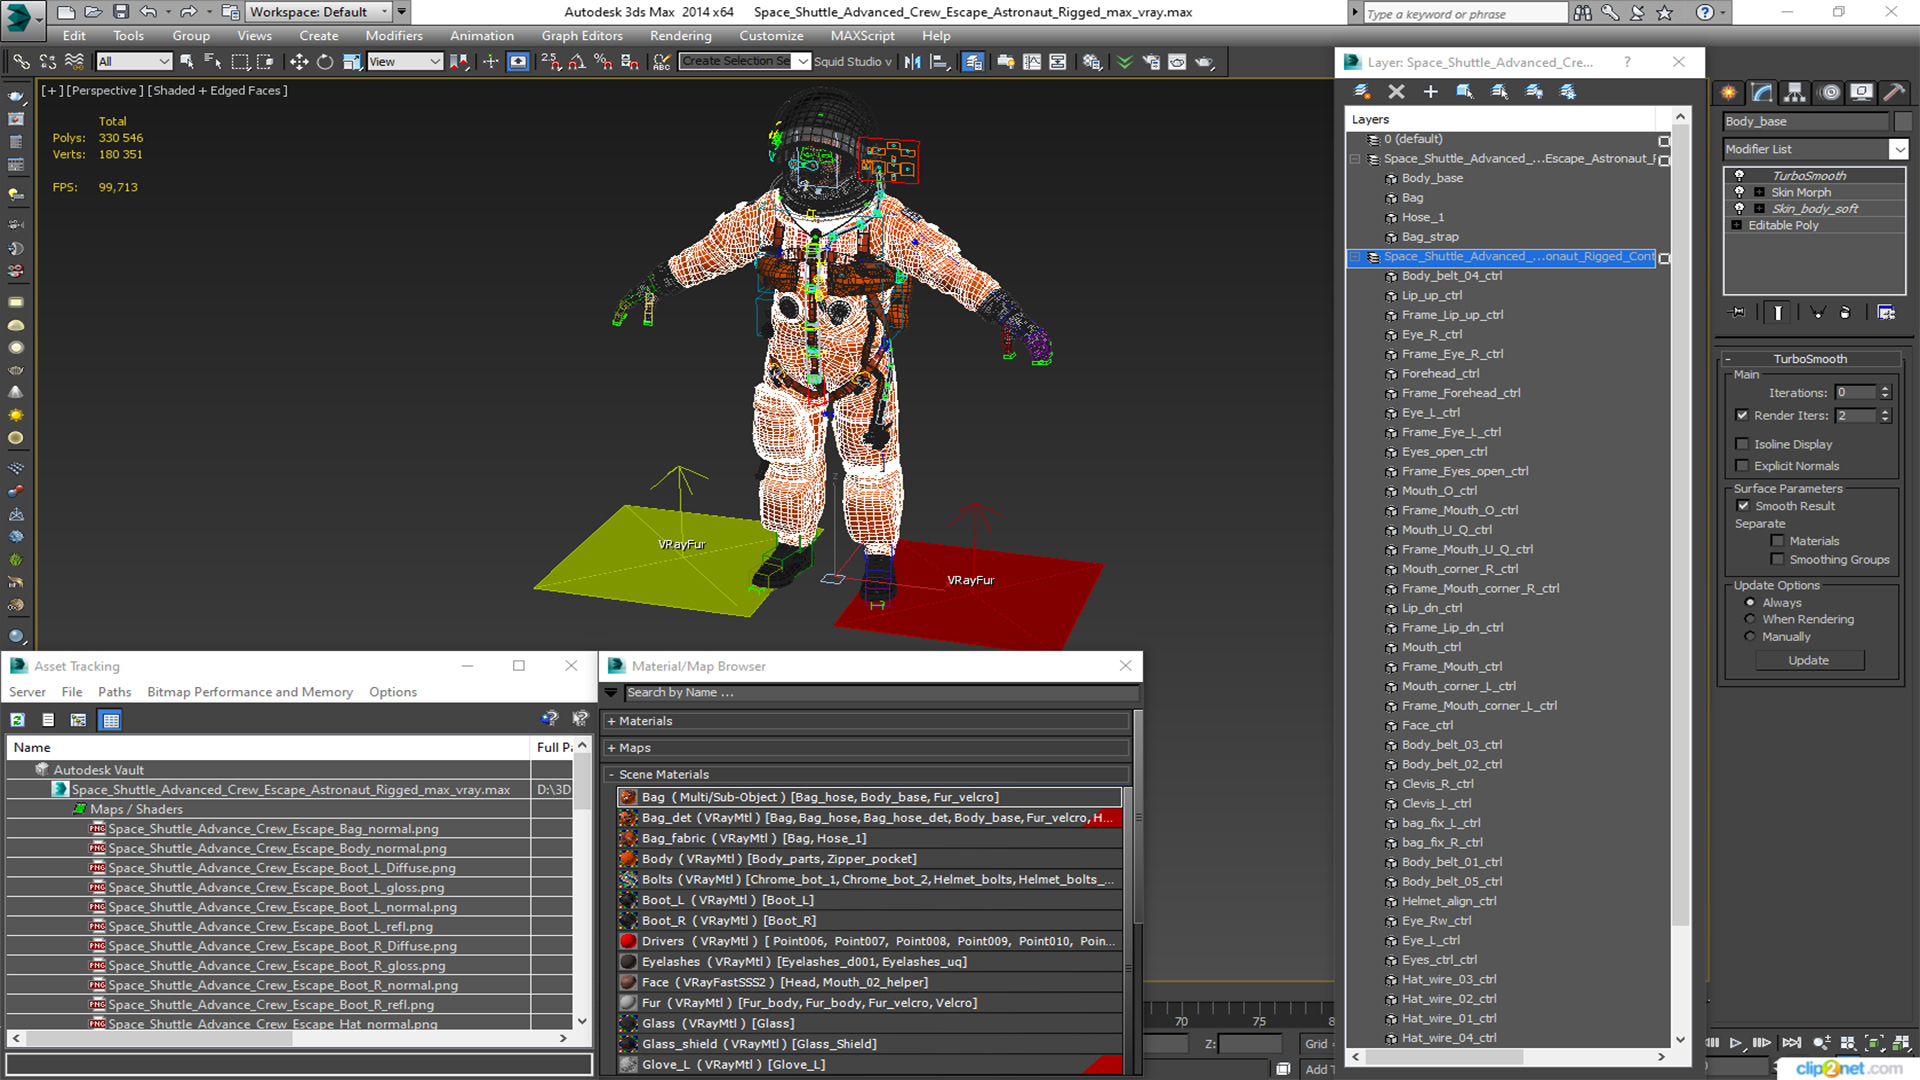Select the Move tool in main toolbar

coord(298,62)
